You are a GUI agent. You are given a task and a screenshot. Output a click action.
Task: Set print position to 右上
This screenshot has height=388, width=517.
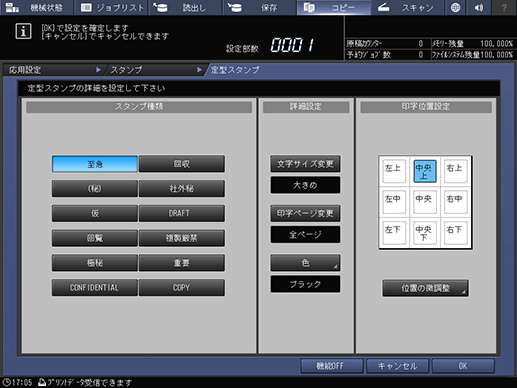(456, 171)
